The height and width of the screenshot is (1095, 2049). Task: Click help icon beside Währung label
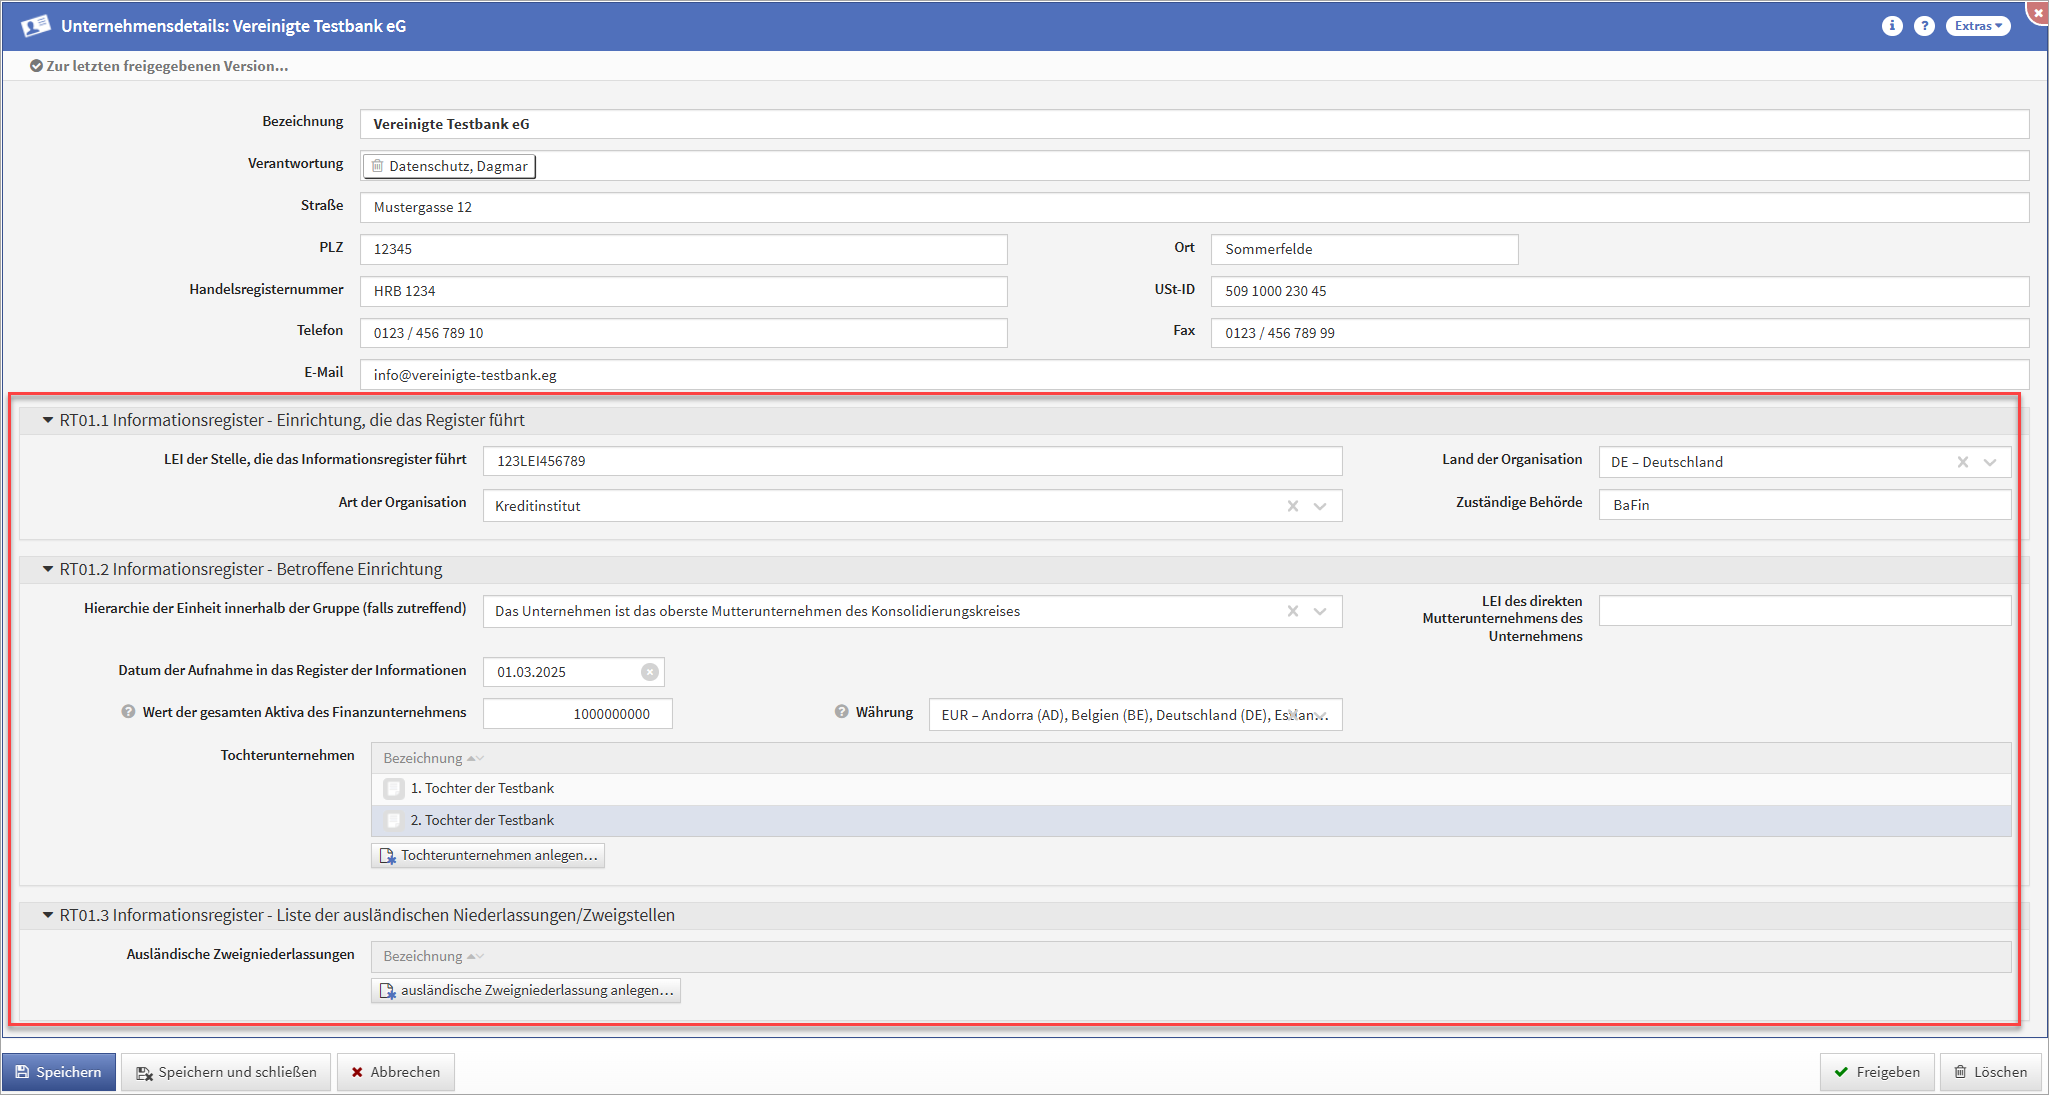click(x=841, y=712)
